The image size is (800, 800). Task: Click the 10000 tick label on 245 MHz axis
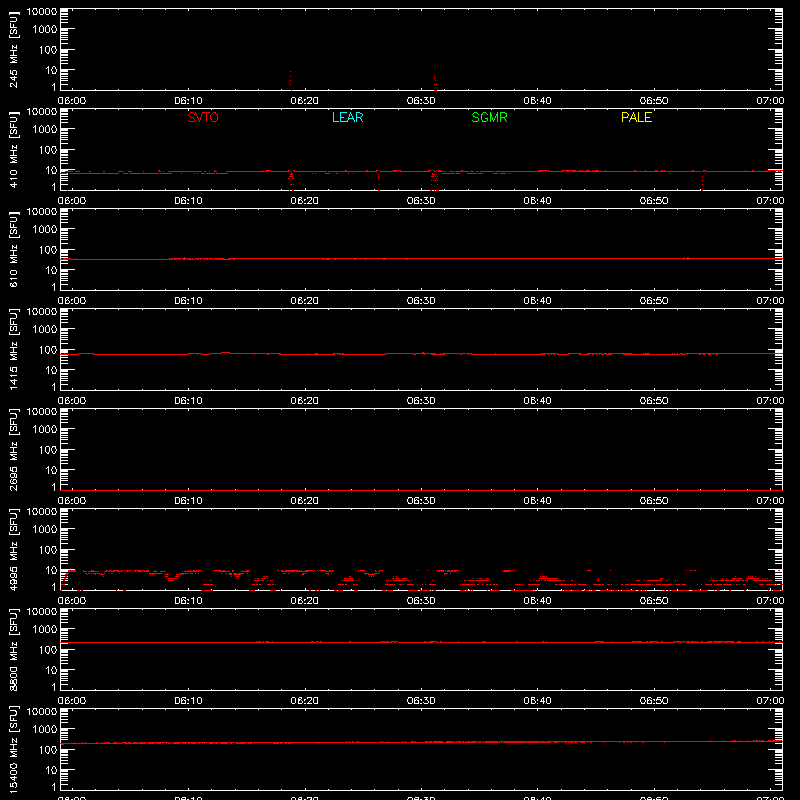click(x=42, y=12)
